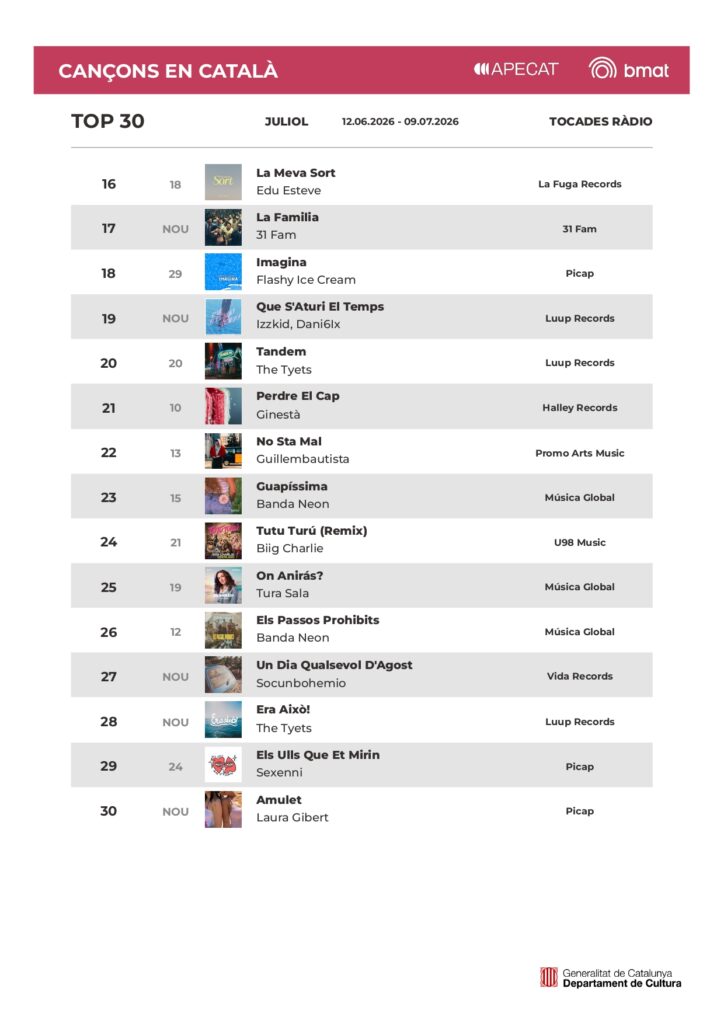The image size is (724, 1024).
Task: Click the On Aniràs? cover thumbnail
Action: point(223,585)
